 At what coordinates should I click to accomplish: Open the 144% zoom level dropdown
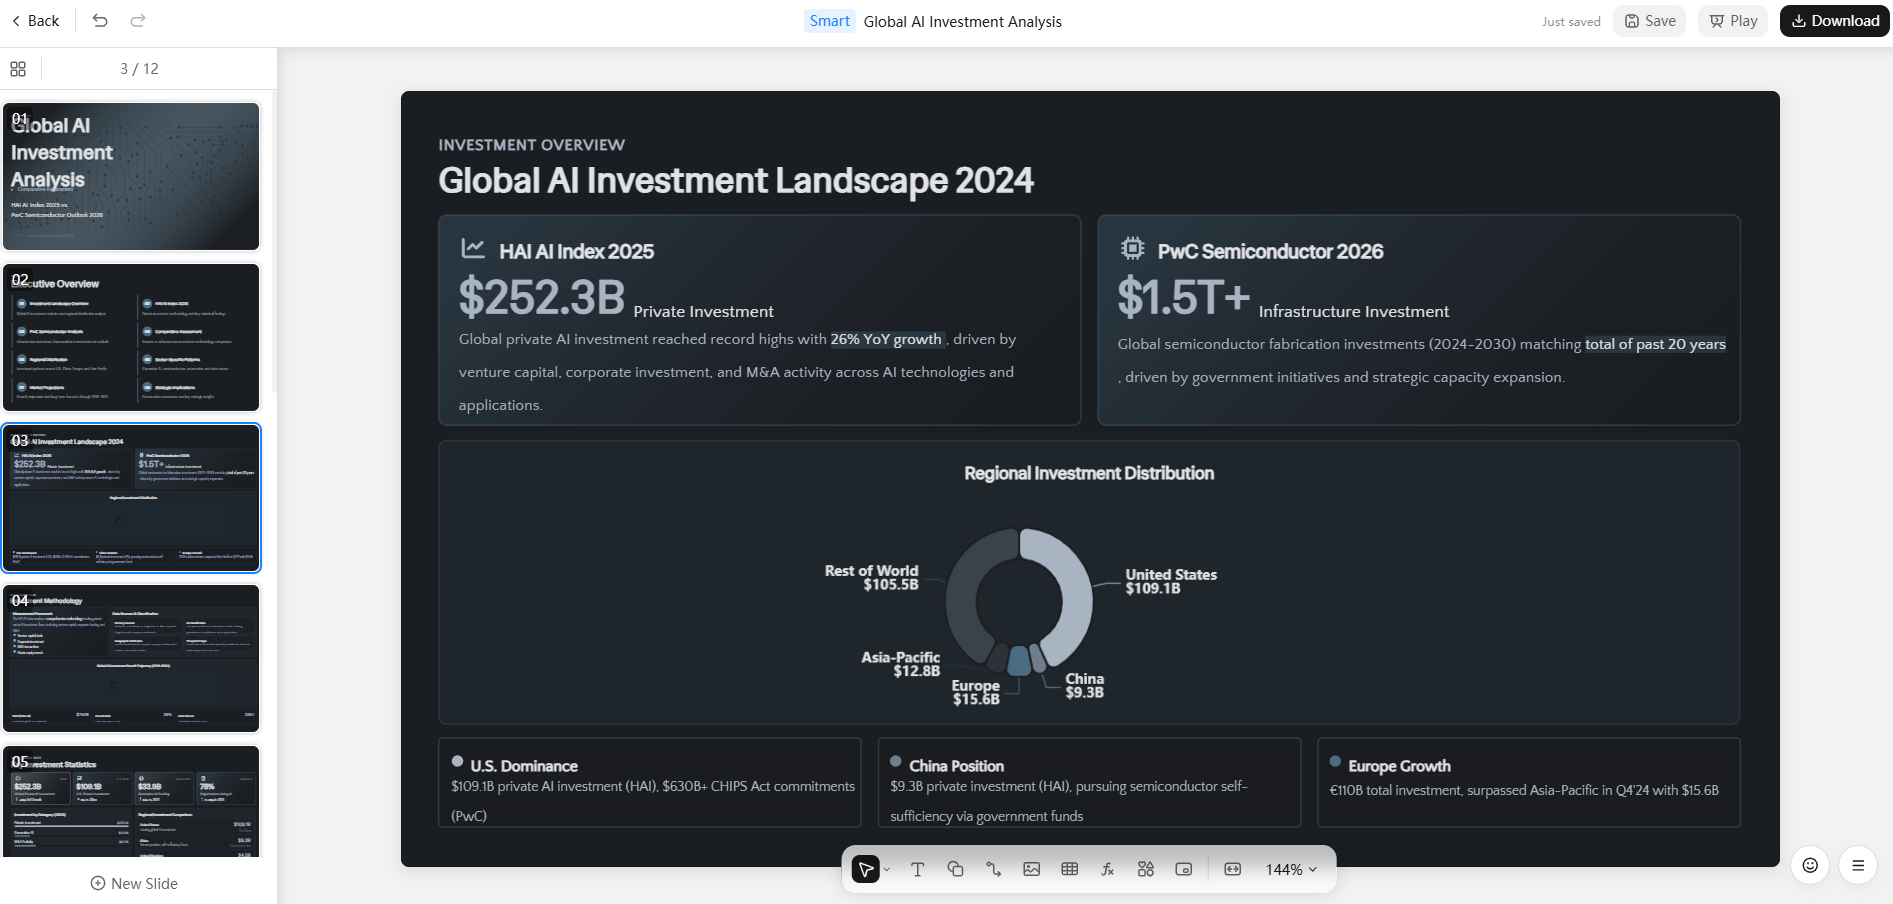1290,869
